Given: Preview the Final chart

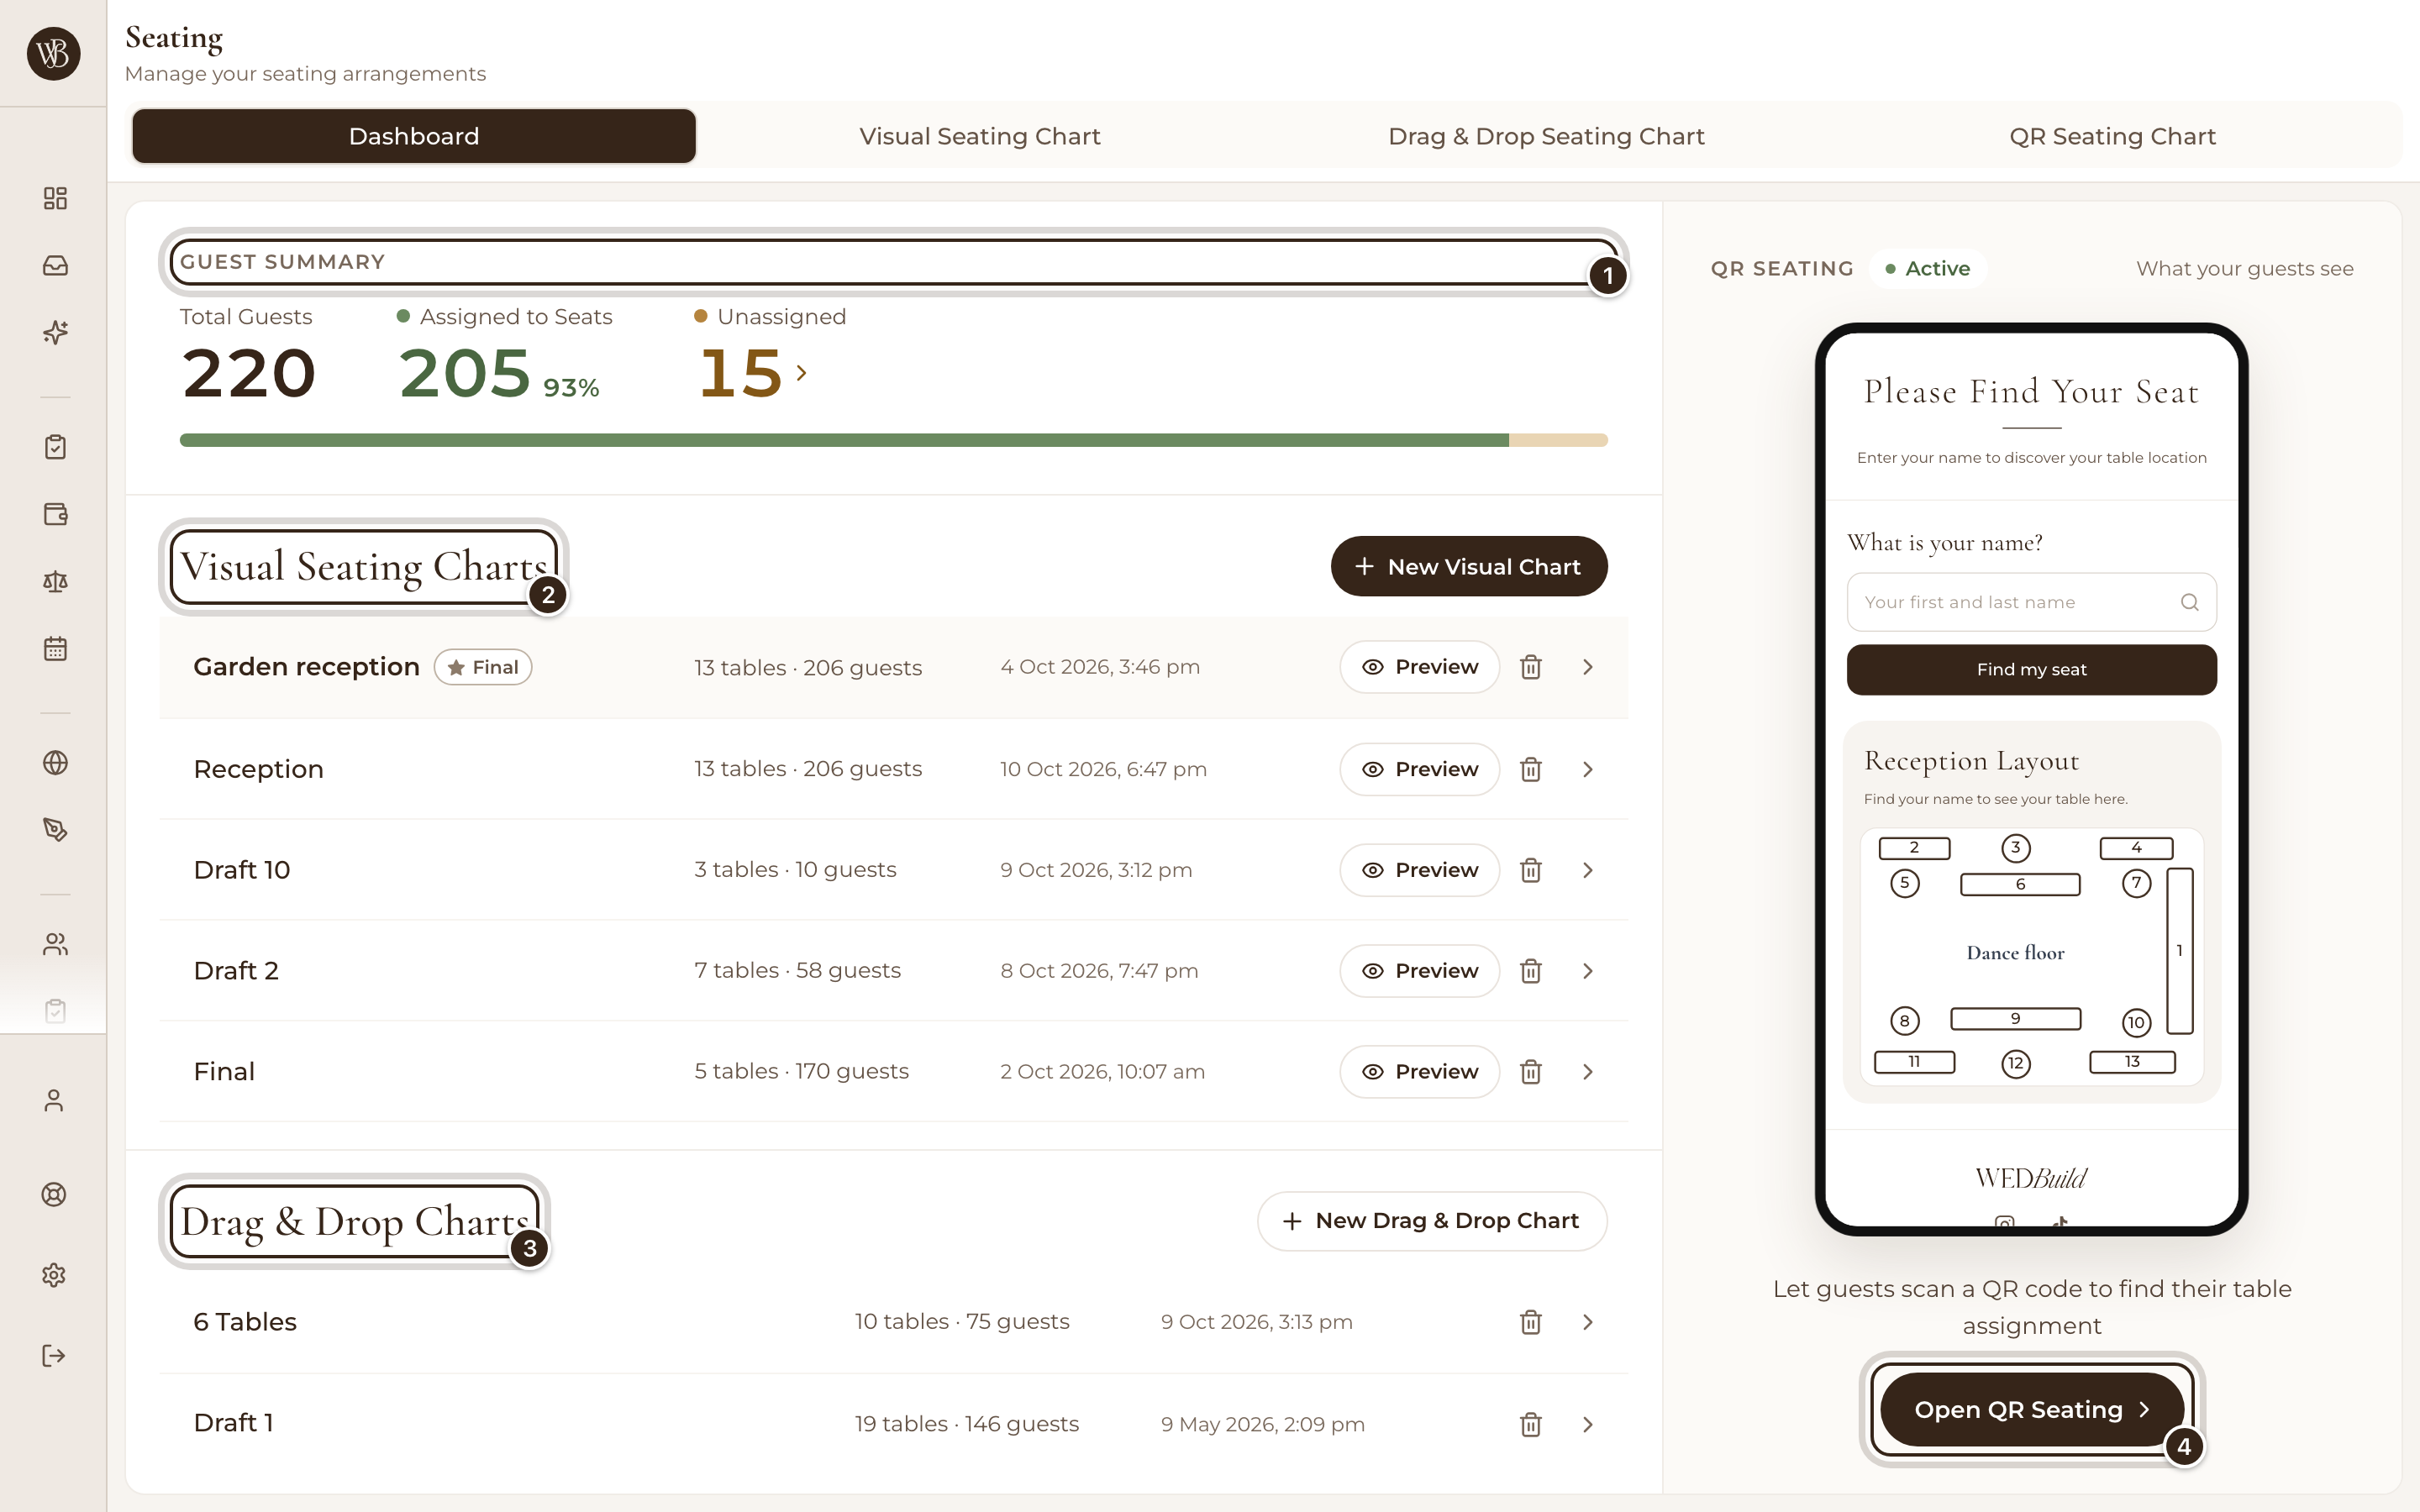Looking at the screenshot, I should [x=1419, y=1072].
